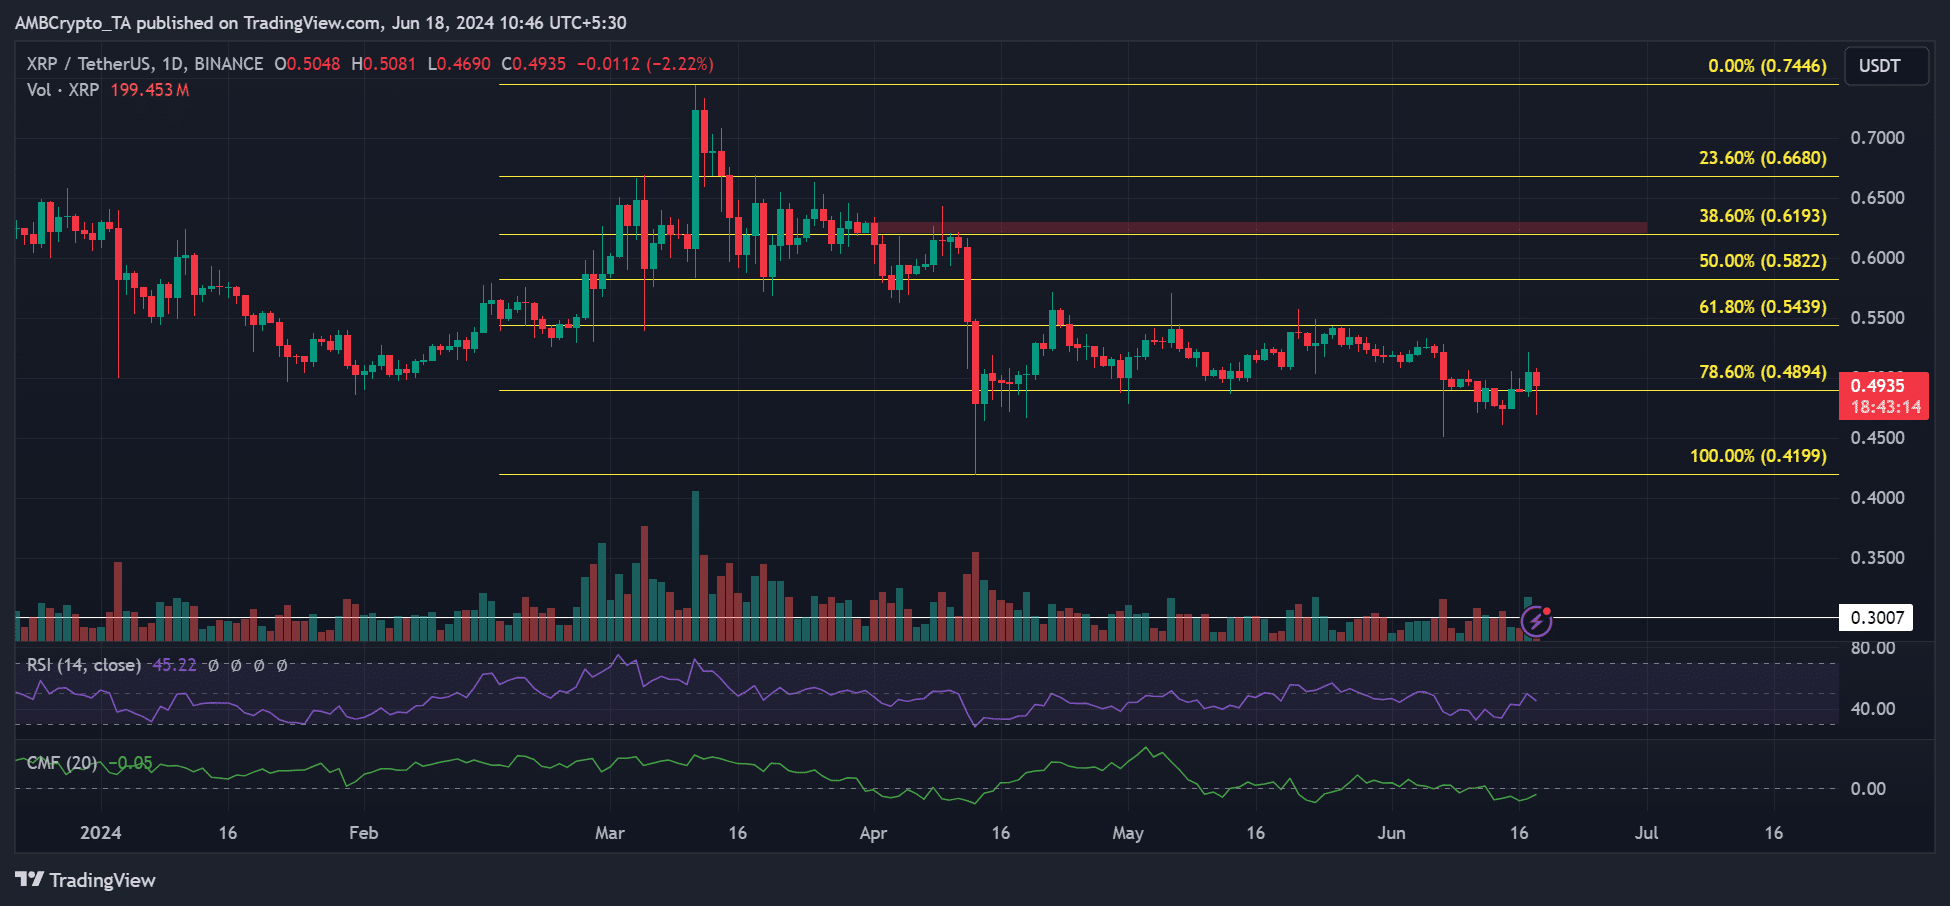
Task: Click the 0.7000 price axis label
Action: coord(1877,138)
